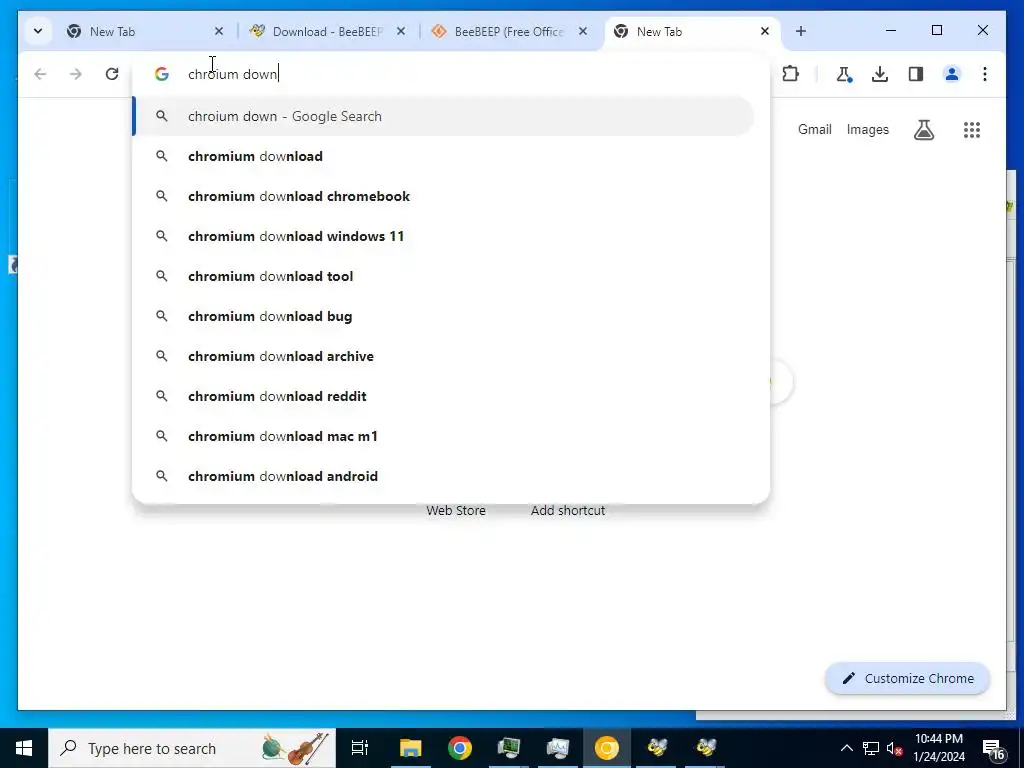Screen dimensions: 1024x768
Task: Switch to the first New Tab
Action: (145, 31)
